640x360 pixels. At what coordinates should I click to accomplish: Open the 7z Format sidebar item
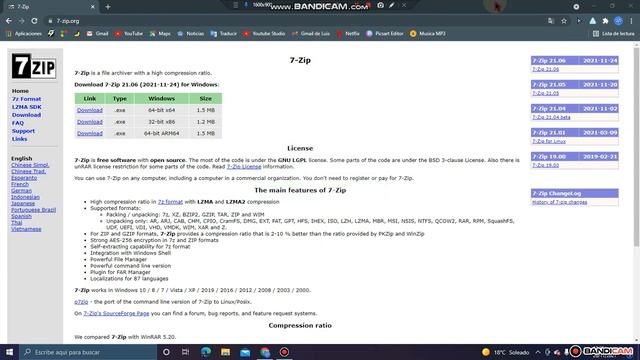pos(26,99)
